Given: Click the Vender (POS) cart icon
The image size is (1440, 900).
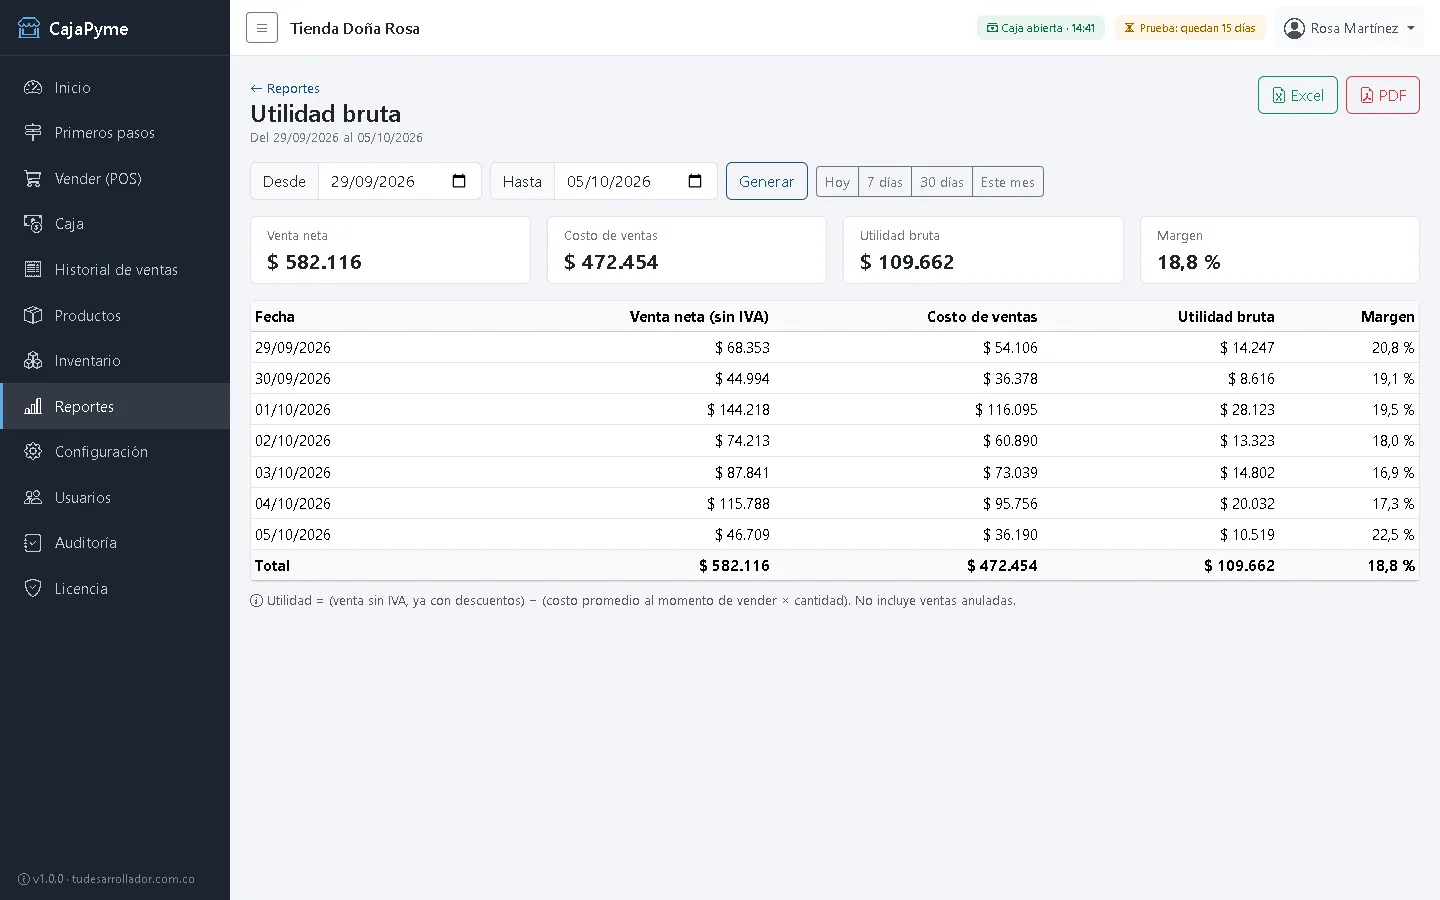Looking at the screenshot, I should (x=33, y=179).
